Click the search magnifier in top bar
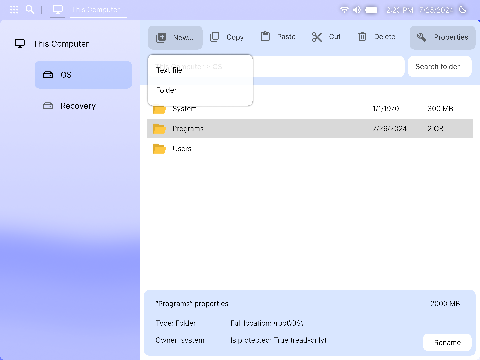This screenshot has width=480, height=360. [x=30, y=9]
